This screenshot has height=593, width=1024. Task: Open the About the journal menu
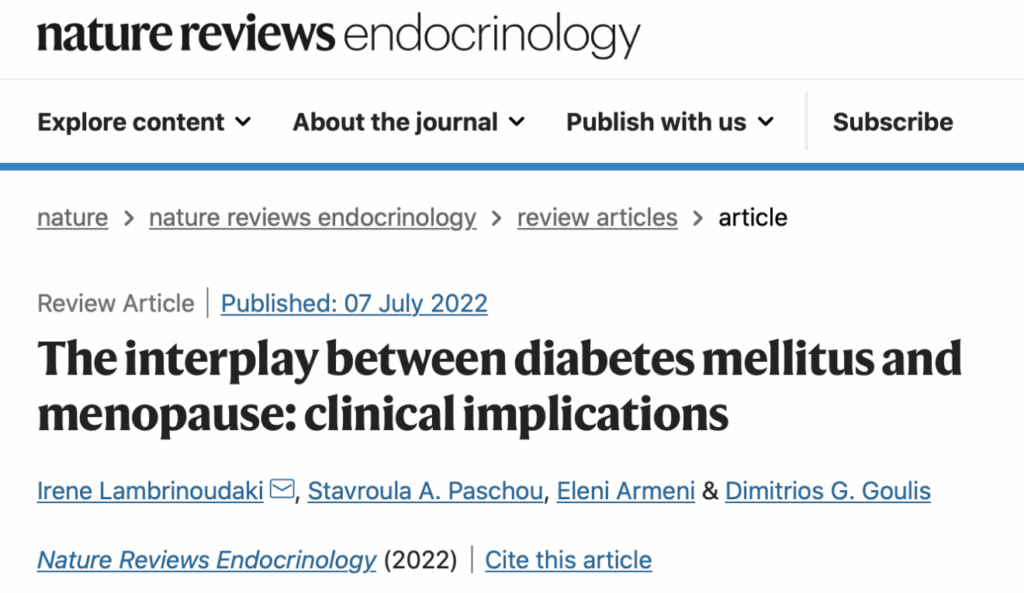(x=408, y=122)
